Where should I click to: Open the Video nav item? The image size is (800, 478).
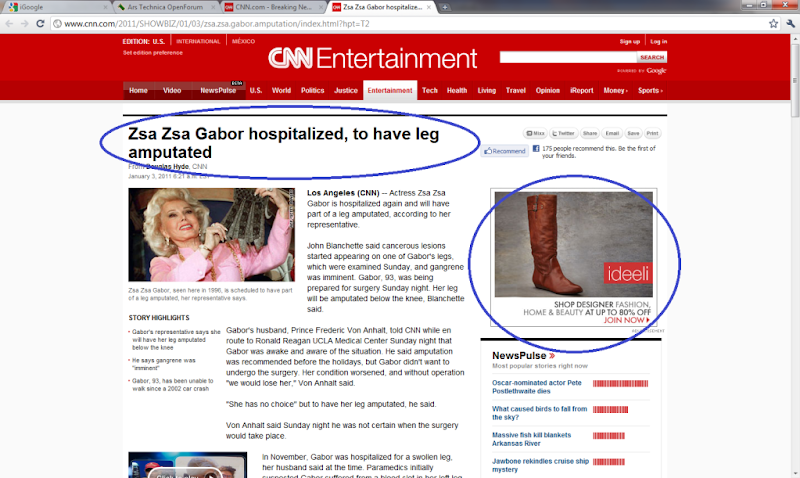[x=172, y=90]
